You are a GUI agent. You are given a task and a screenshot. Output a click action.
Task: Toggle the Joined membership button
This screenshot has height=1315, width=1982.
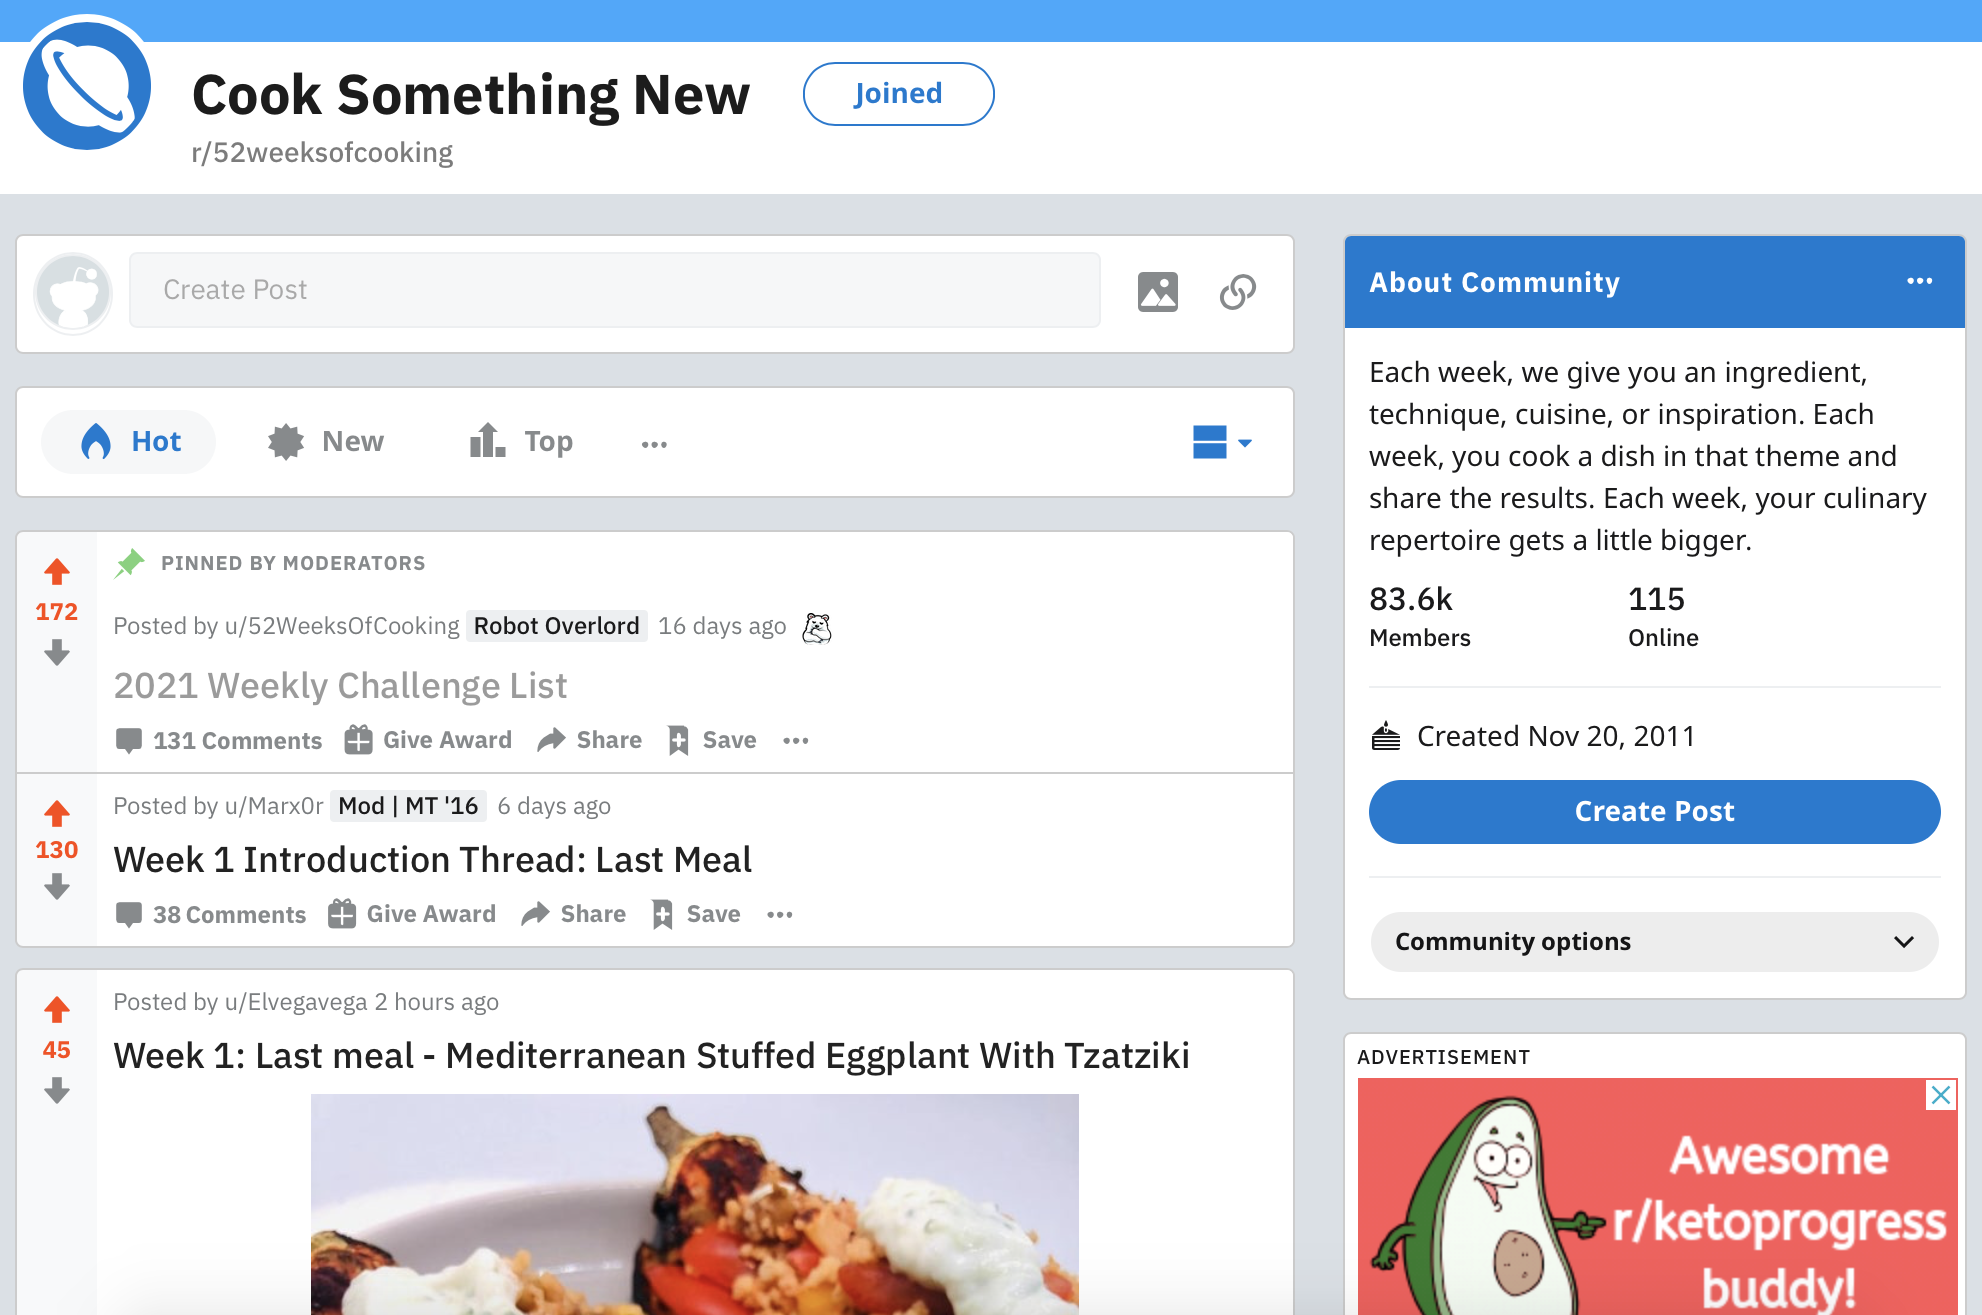tap(898, 94)
